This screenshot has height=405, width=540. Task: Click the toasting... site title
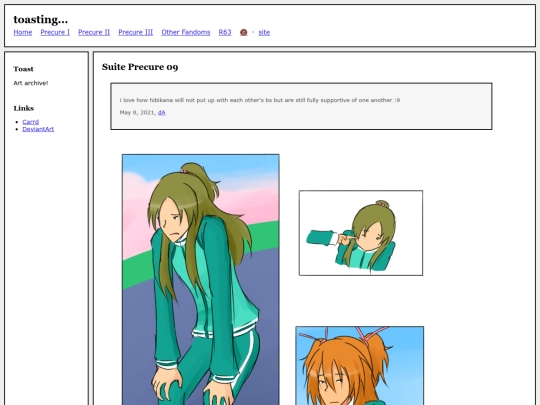41,19
